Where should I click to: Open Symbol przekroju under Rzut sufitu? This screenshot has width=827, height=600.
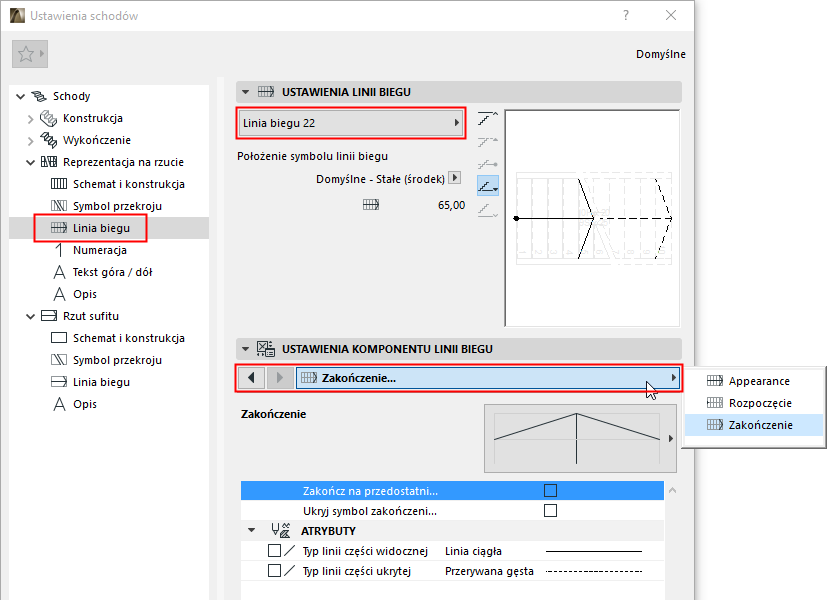pos(117,360)
